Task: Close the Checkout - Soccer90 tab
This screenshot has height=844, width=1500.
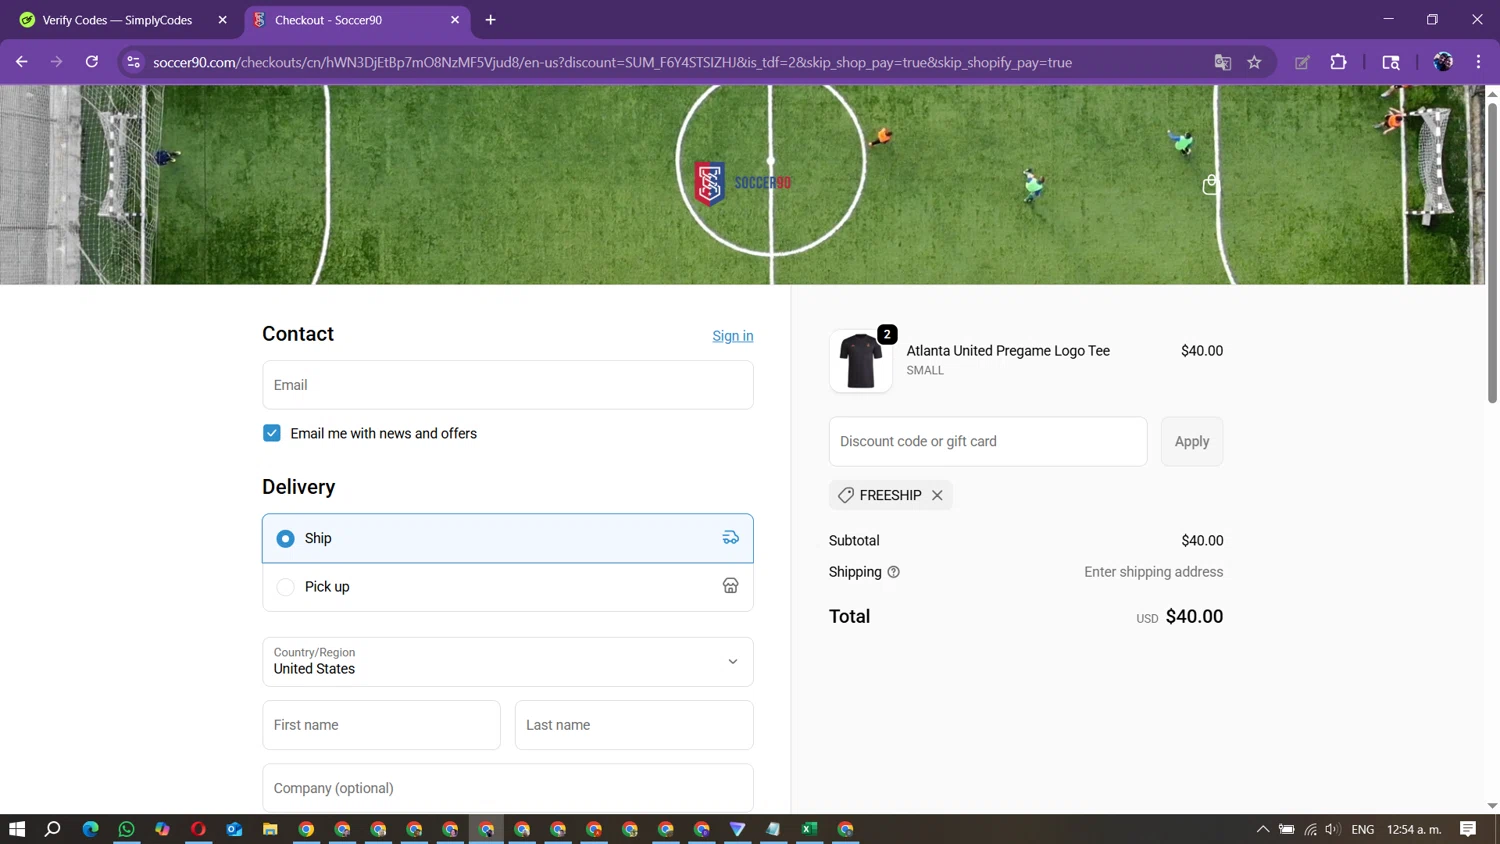Action: 455,20
